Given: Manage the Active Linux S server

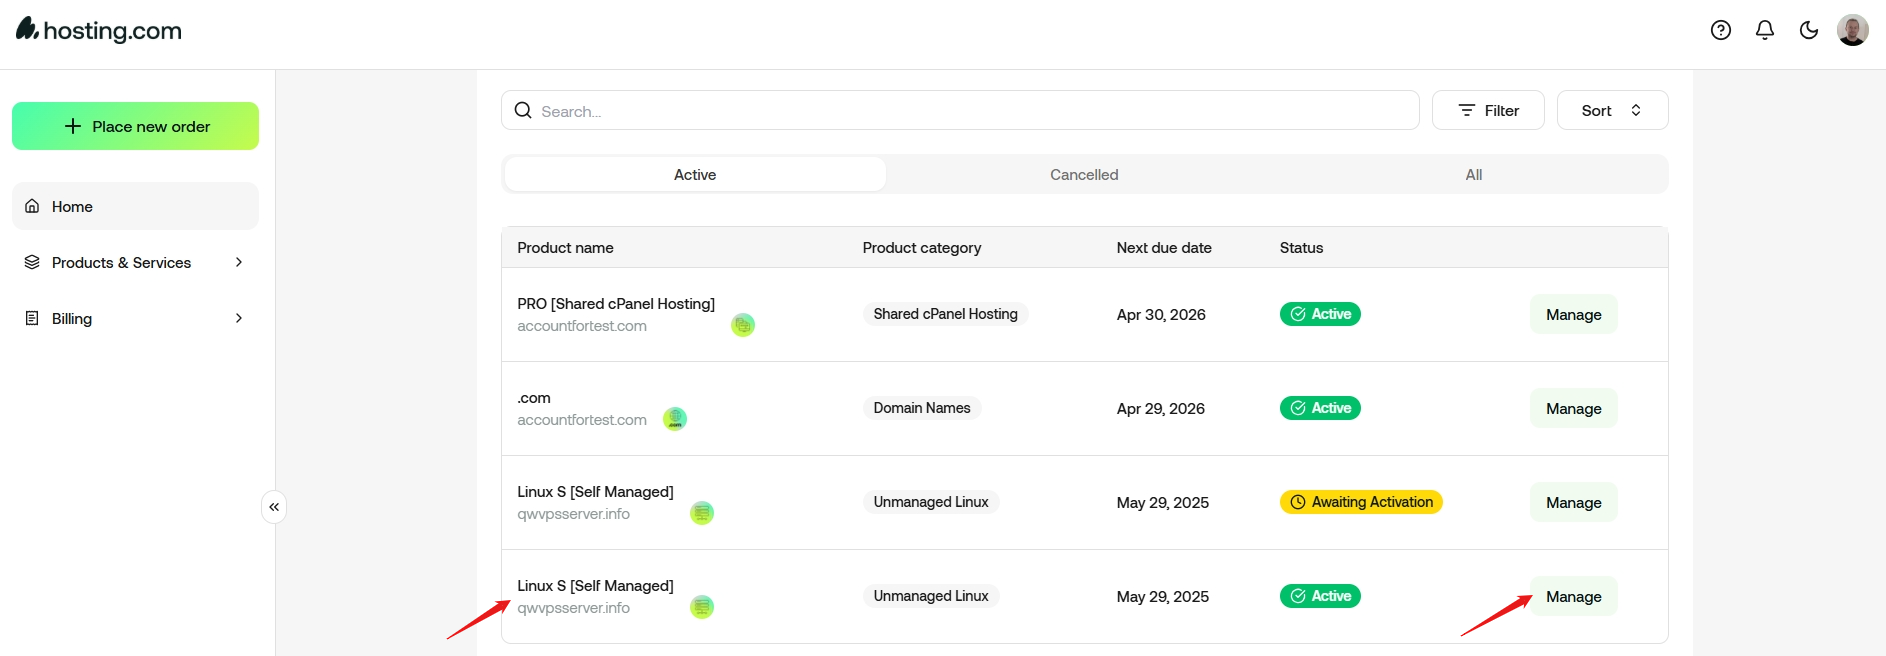Looking at the screenshot, I should point(1574,596).
